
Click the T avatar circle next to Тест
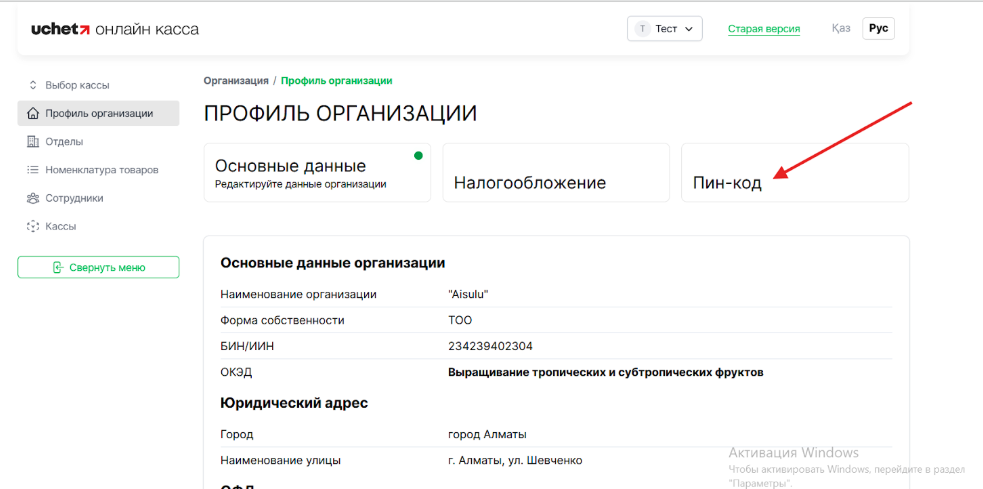(x=643, y=29)
